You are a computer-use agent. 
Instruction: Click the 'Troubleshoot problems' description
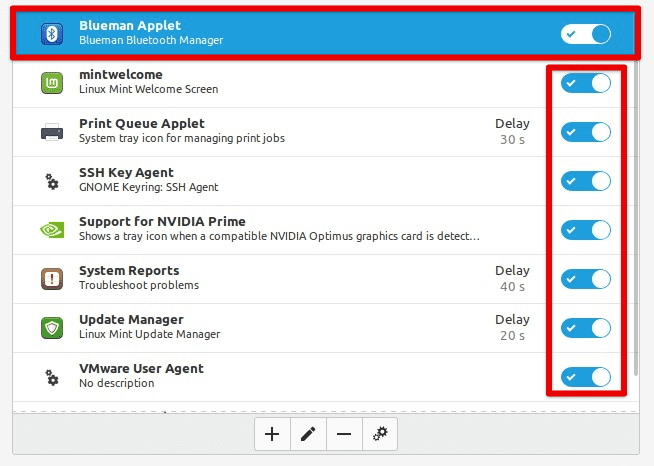pos(139,285)
